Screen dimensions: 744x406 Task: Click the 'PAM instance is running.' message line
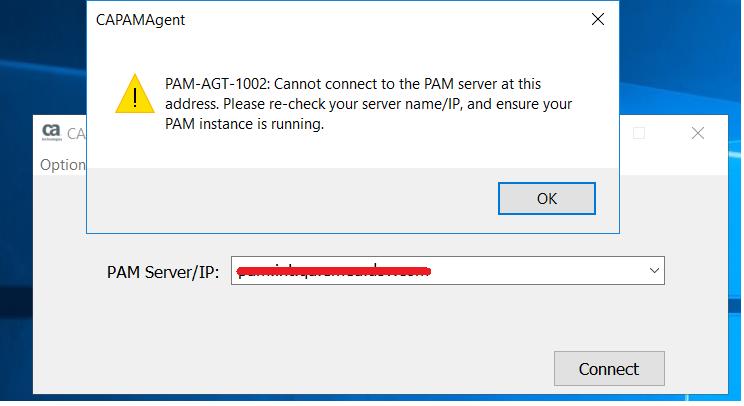[x=244, y=124]
